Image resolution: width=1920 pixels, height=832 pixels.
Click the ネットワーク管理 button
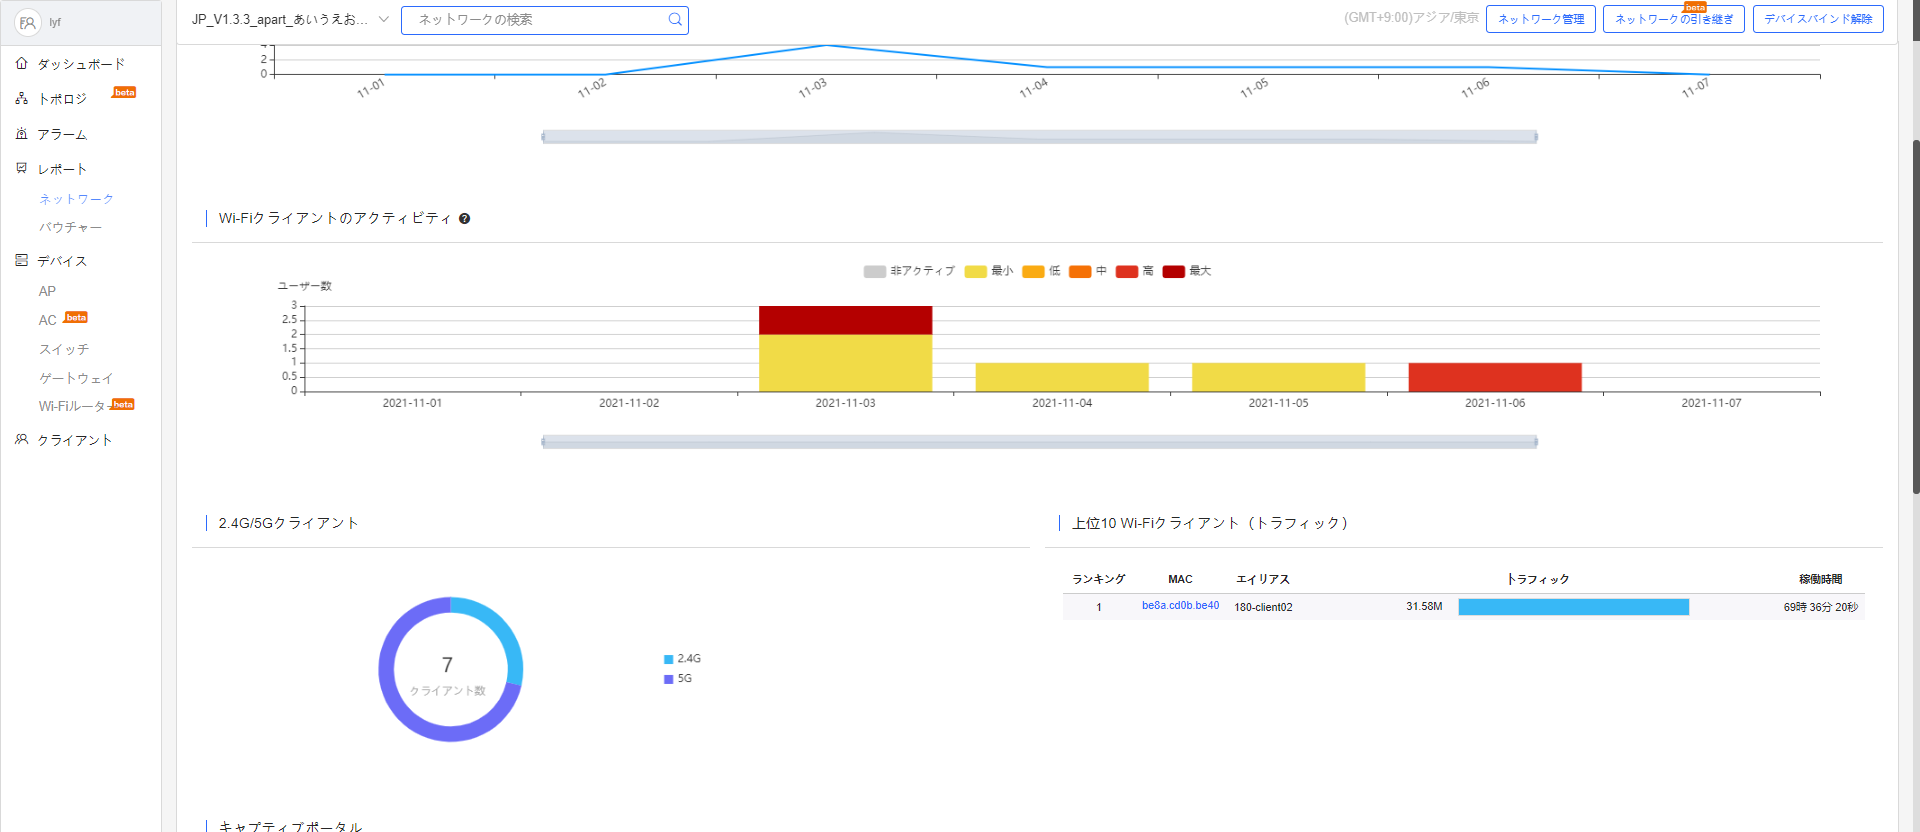(1540, 19)
